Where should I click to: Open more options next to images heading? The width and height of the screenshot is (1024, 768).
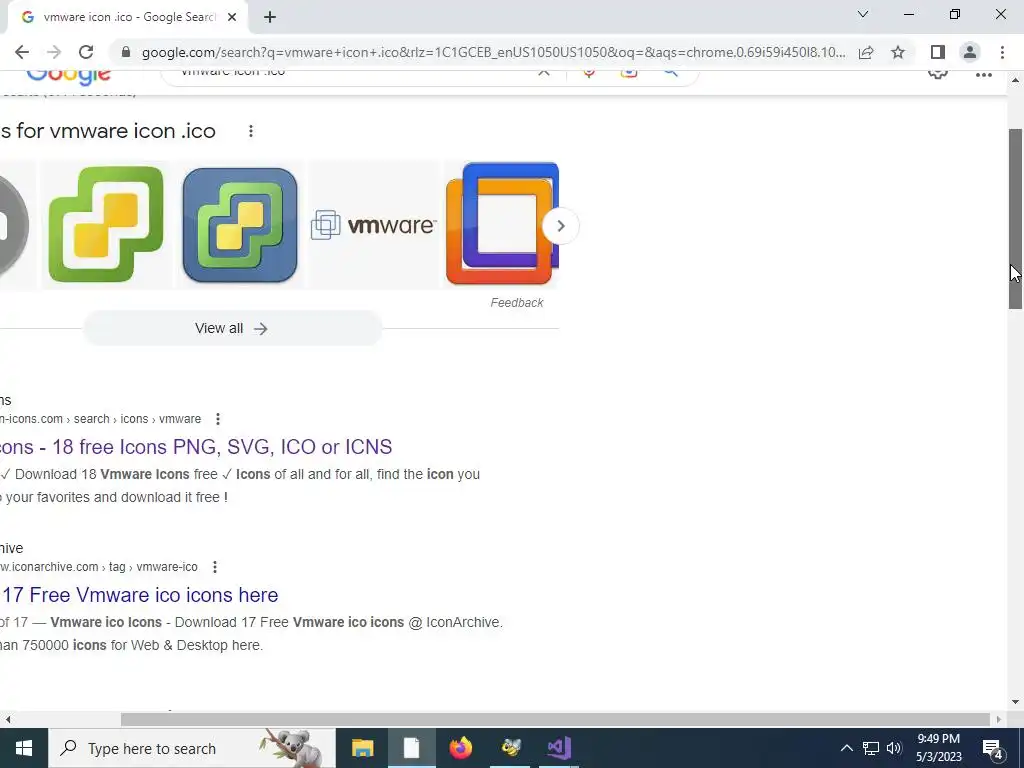pos(251,131)
